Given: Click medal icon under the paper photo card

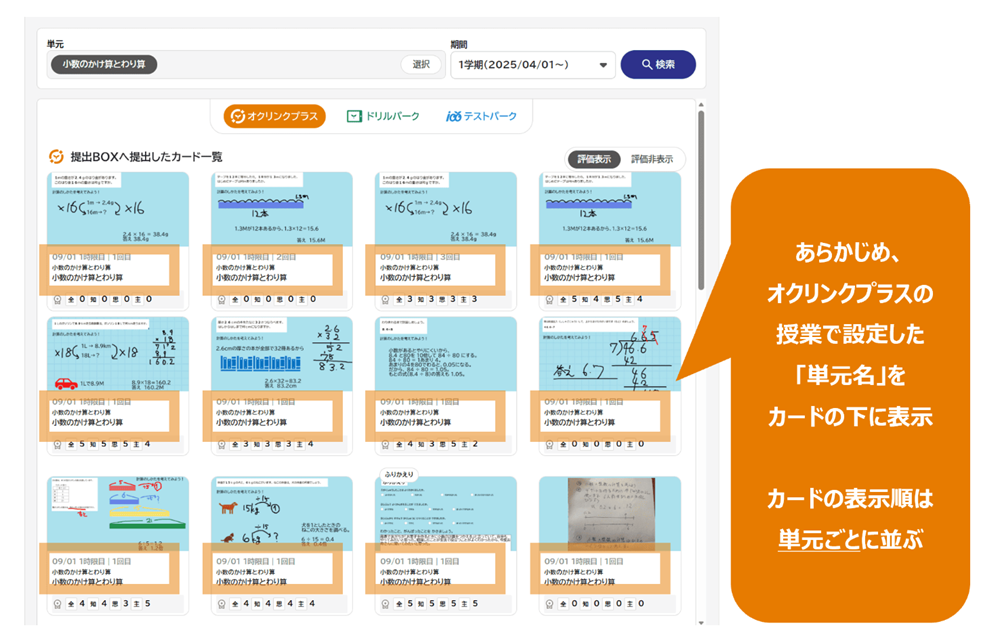Looking at the screenshot, I should click(x=549, y=603).
